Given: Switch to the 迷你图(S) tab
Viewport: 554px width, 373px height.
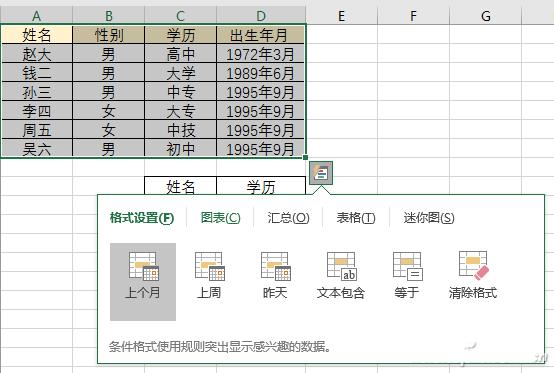Looking at the screenshot, I should click(429, 218).
